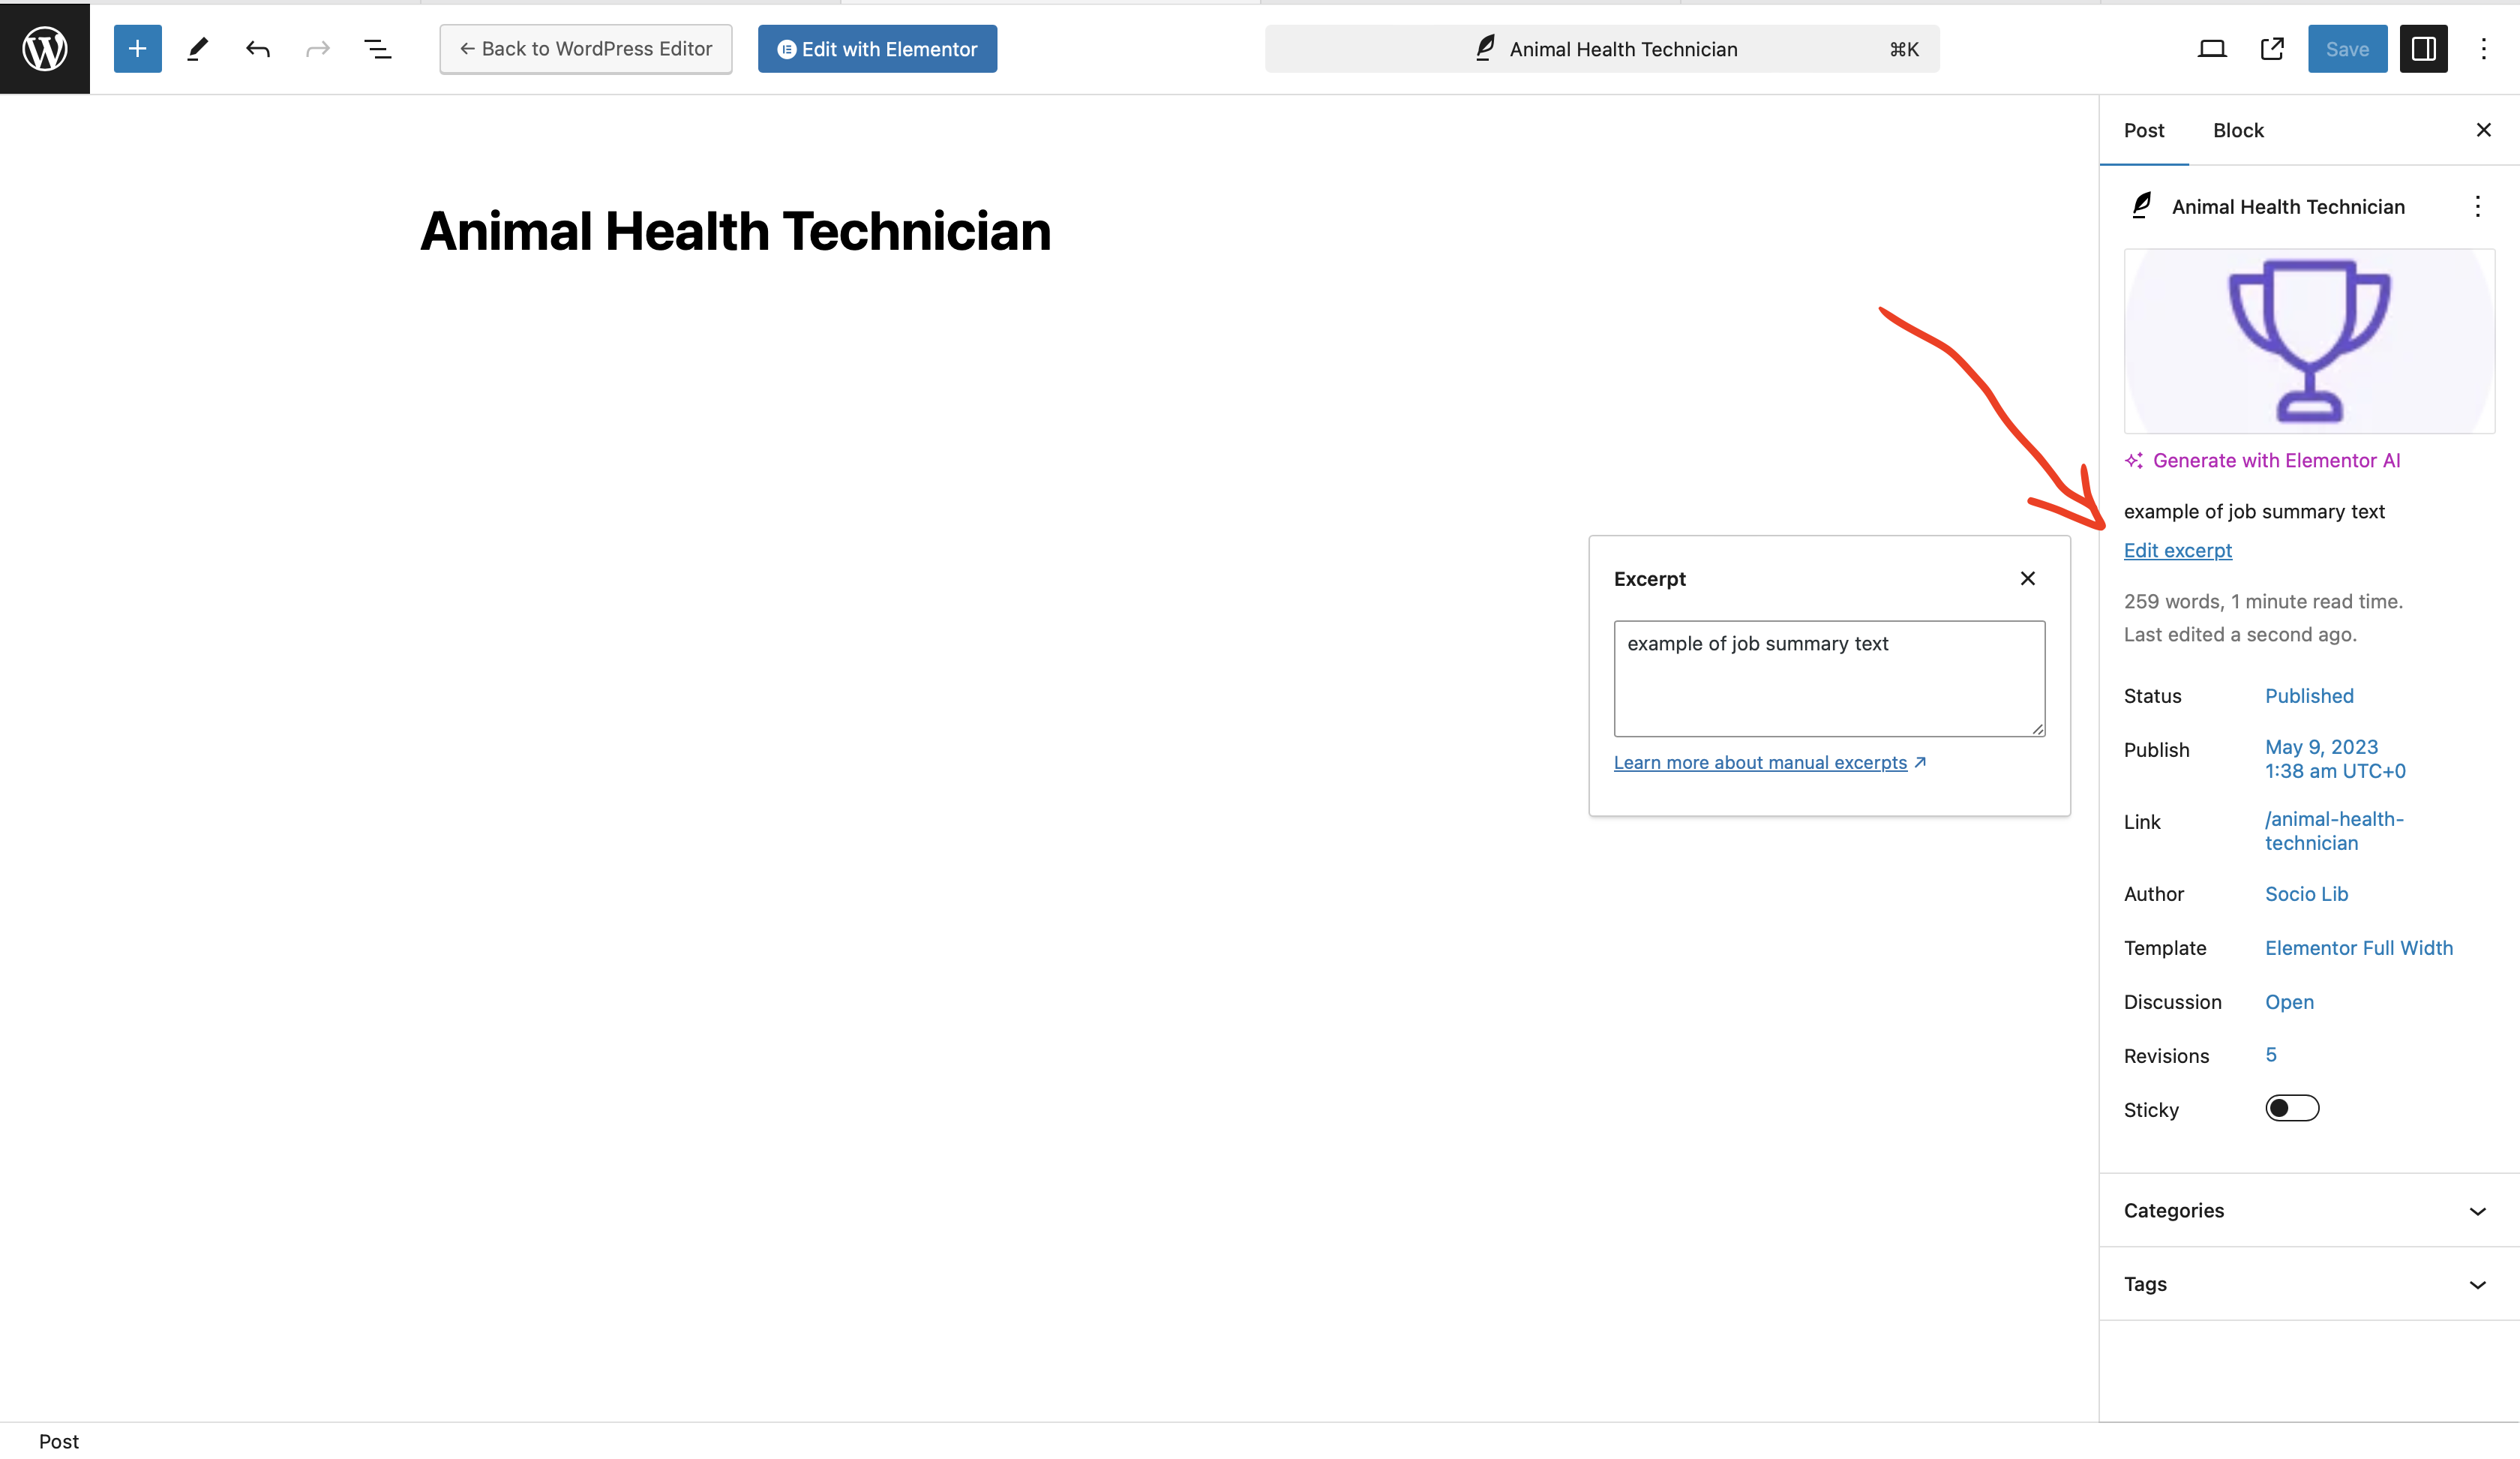2520x1459 pixels.
Task: Click Edit with Elementor button
Action: 877,48
